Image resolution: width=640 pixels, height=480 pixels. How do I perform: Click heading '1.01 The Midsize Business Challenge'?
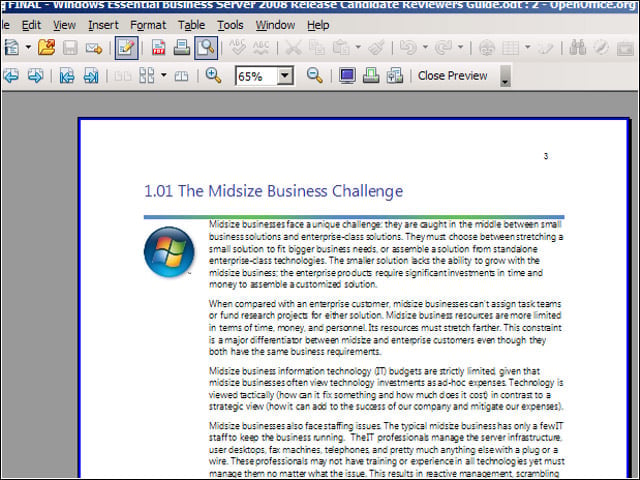273,191
